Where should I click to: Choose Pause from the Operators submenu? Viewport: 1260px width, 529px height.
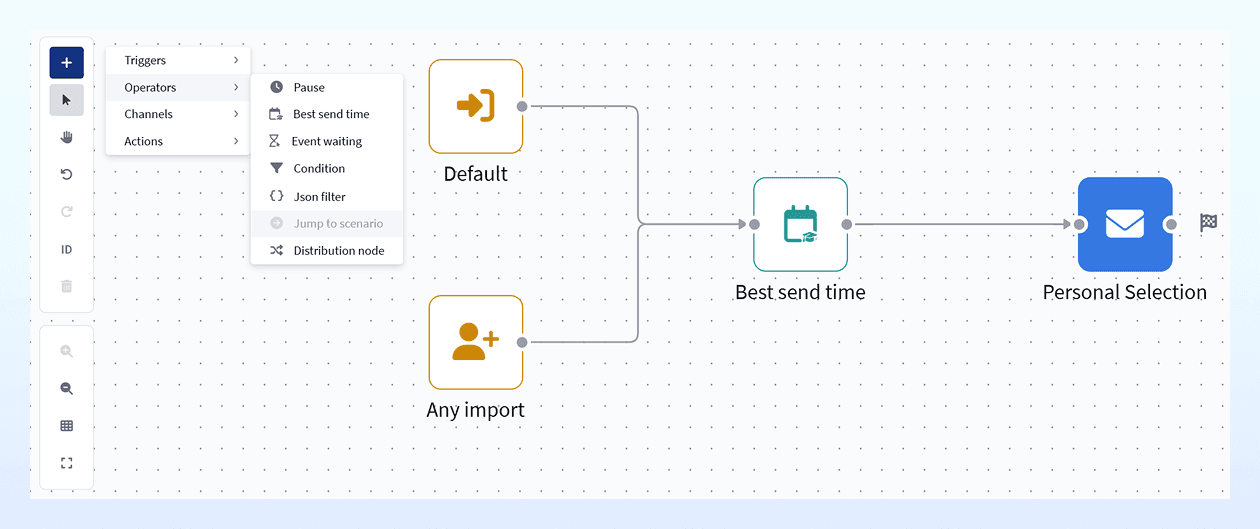coord(327,87)
